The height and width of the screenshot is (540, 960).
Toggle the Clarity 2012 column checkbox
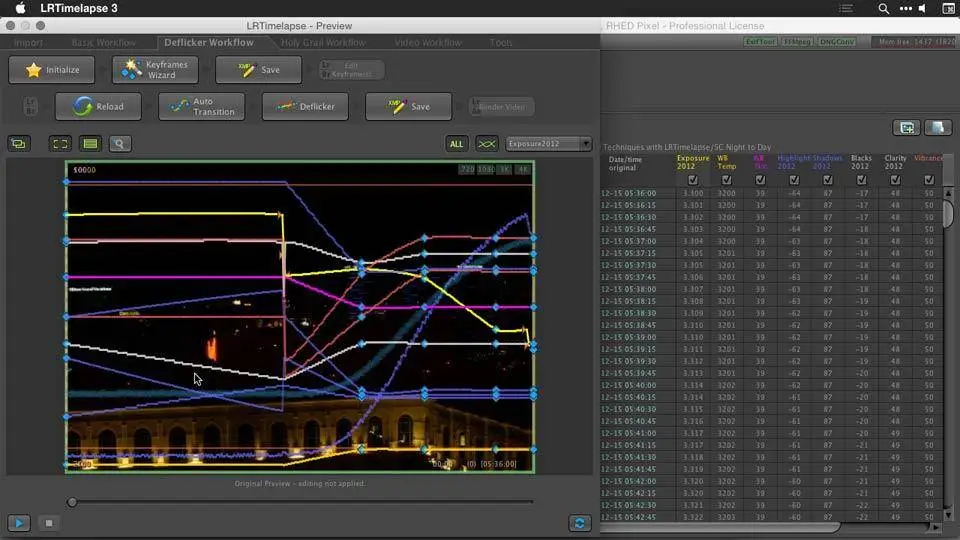[x=895, y=180]
